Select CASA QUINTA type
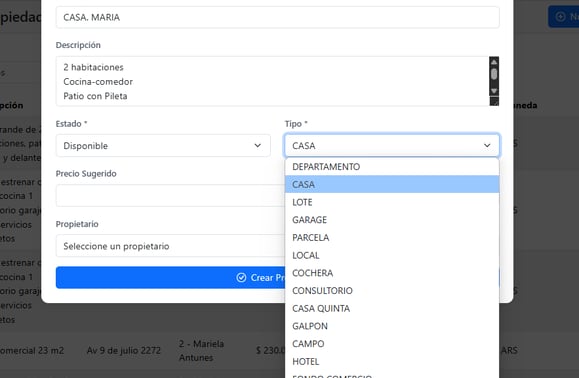Viewport: 579px width, 378px height. point(392,309)
